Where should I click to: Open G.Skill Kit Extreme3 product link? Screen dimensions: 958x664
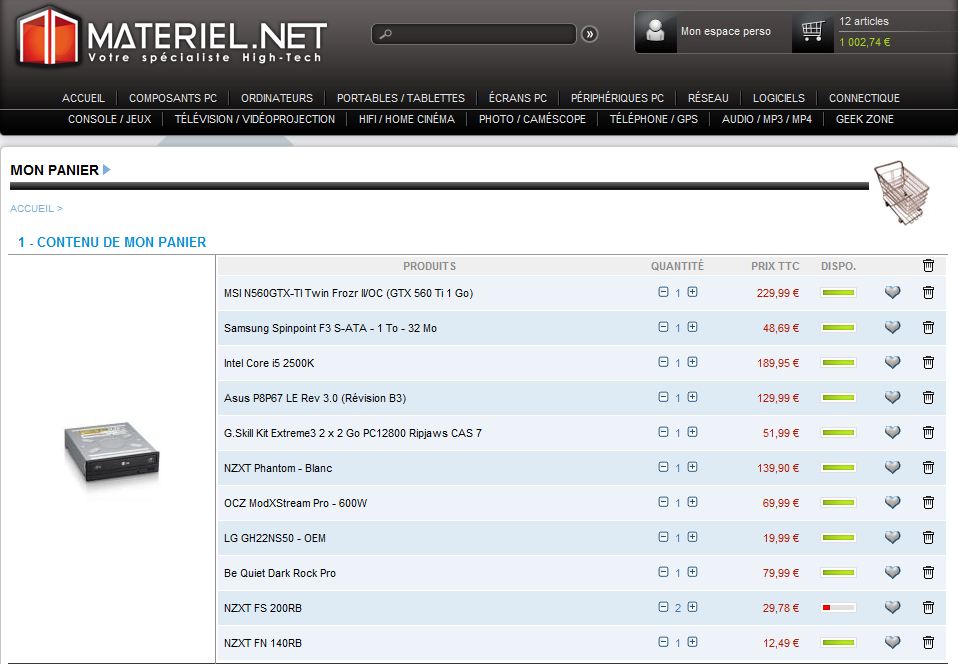(x=353, y=433)
